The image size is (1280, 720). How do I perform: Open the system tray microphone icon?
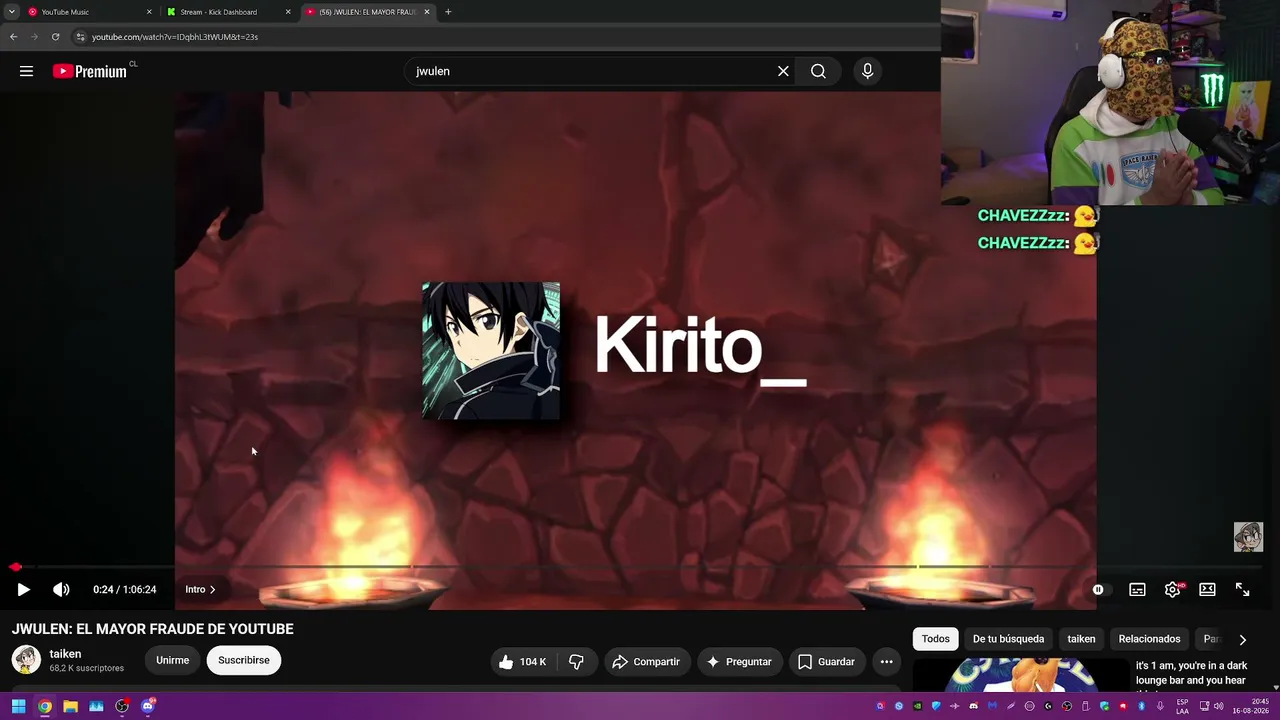pyautogui.click(x=1160, y=706)
